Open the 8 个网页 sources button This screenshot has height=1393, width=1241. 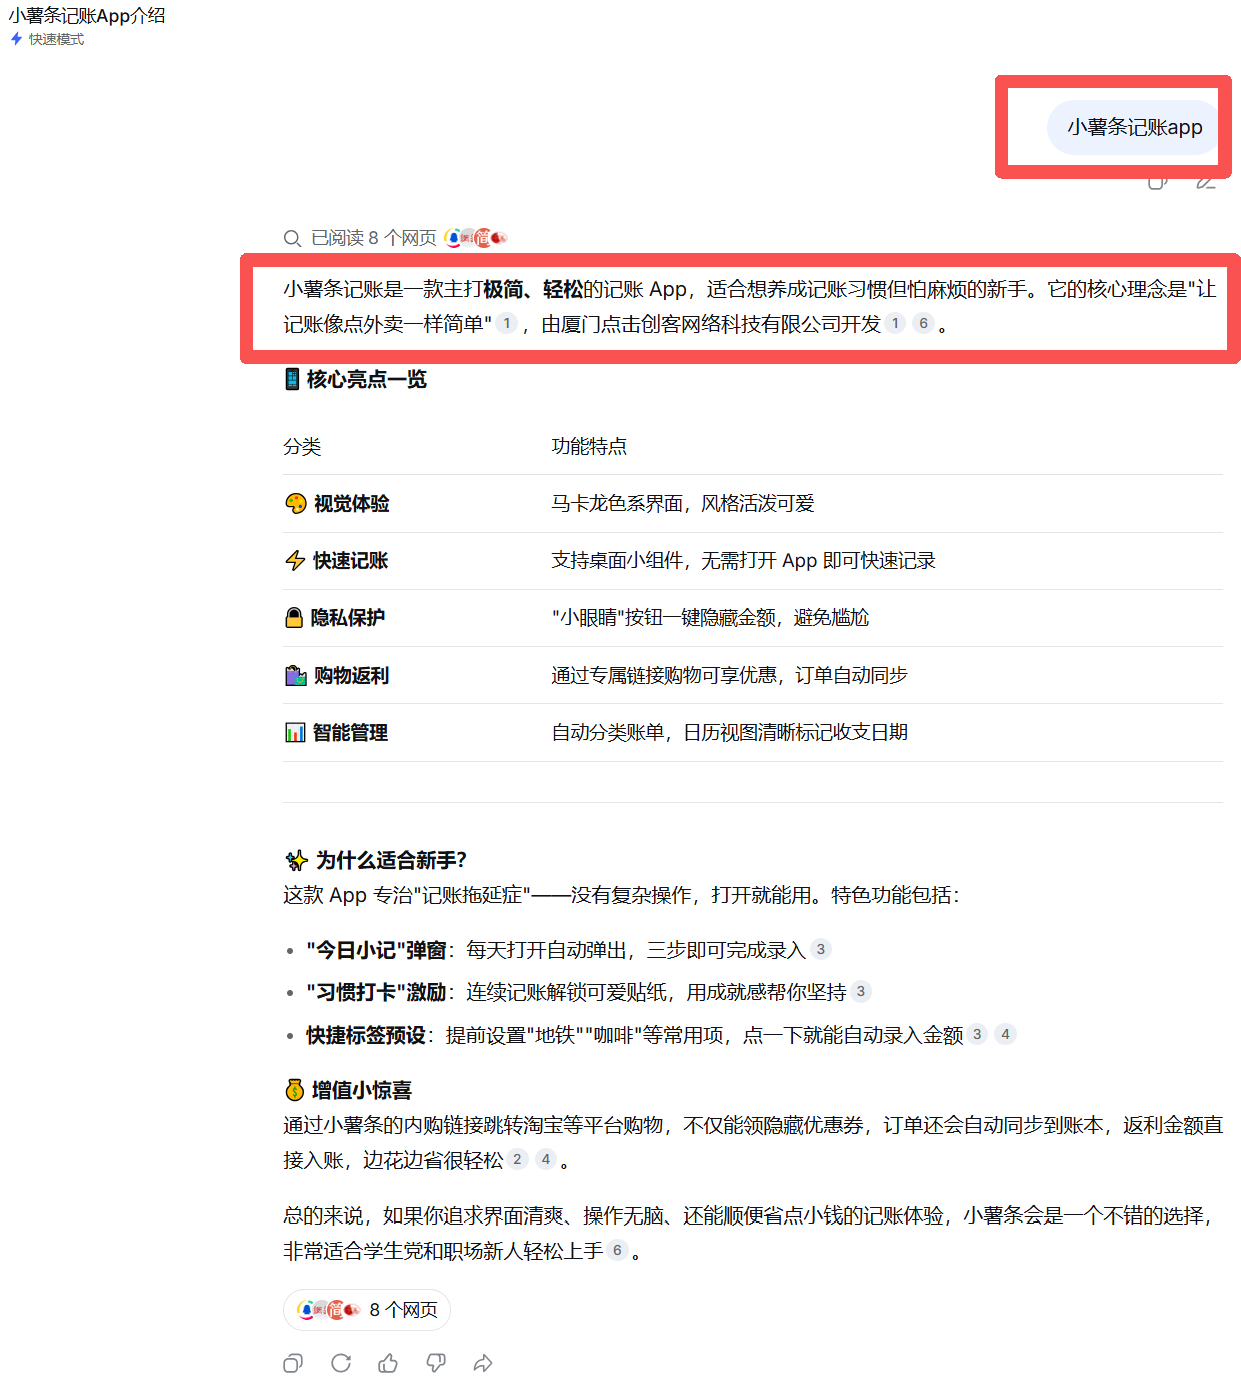tap(367, 1310)
